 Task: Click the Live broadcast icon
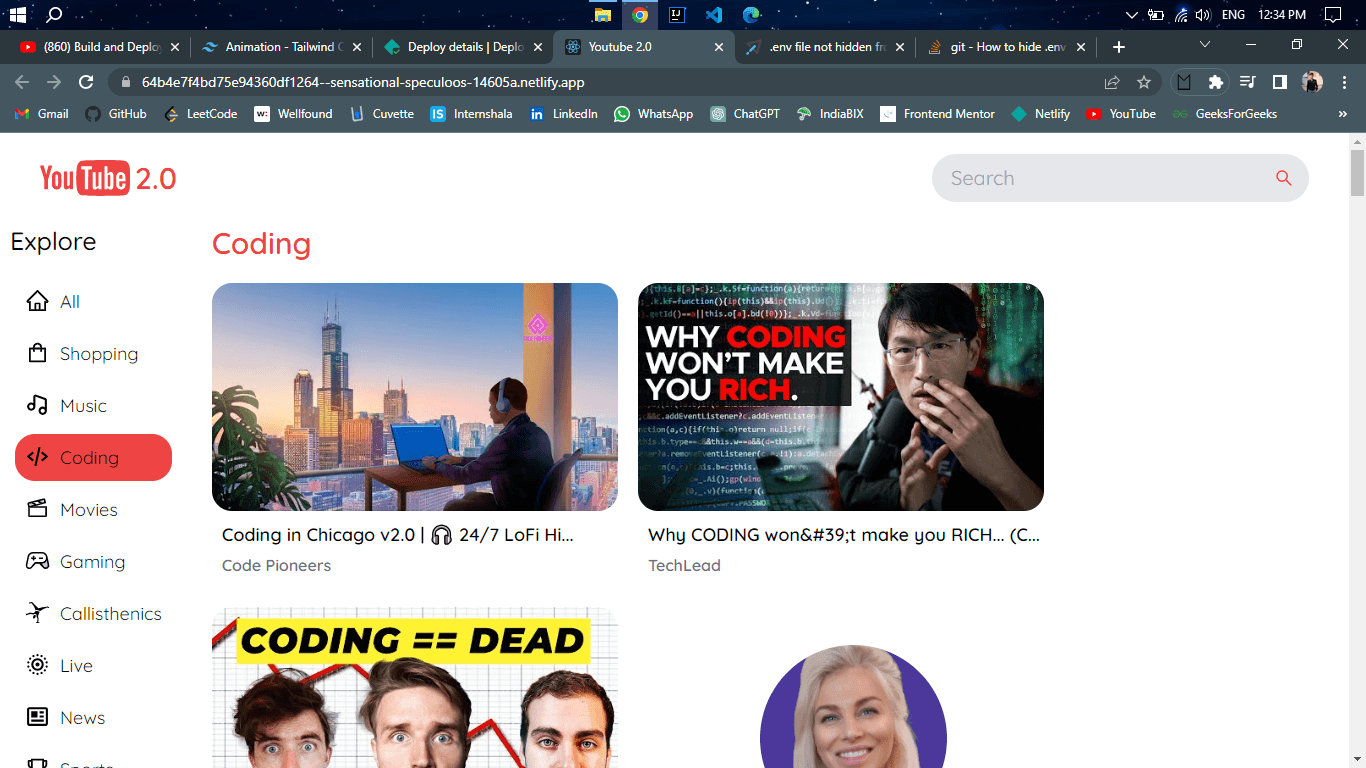click(37, 665)
